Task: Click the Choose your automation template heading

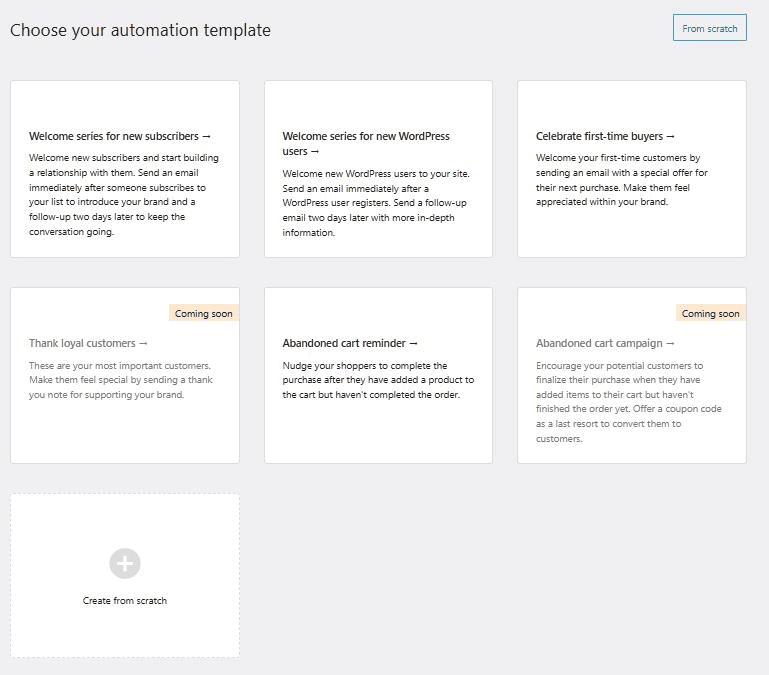Action: 140,30
